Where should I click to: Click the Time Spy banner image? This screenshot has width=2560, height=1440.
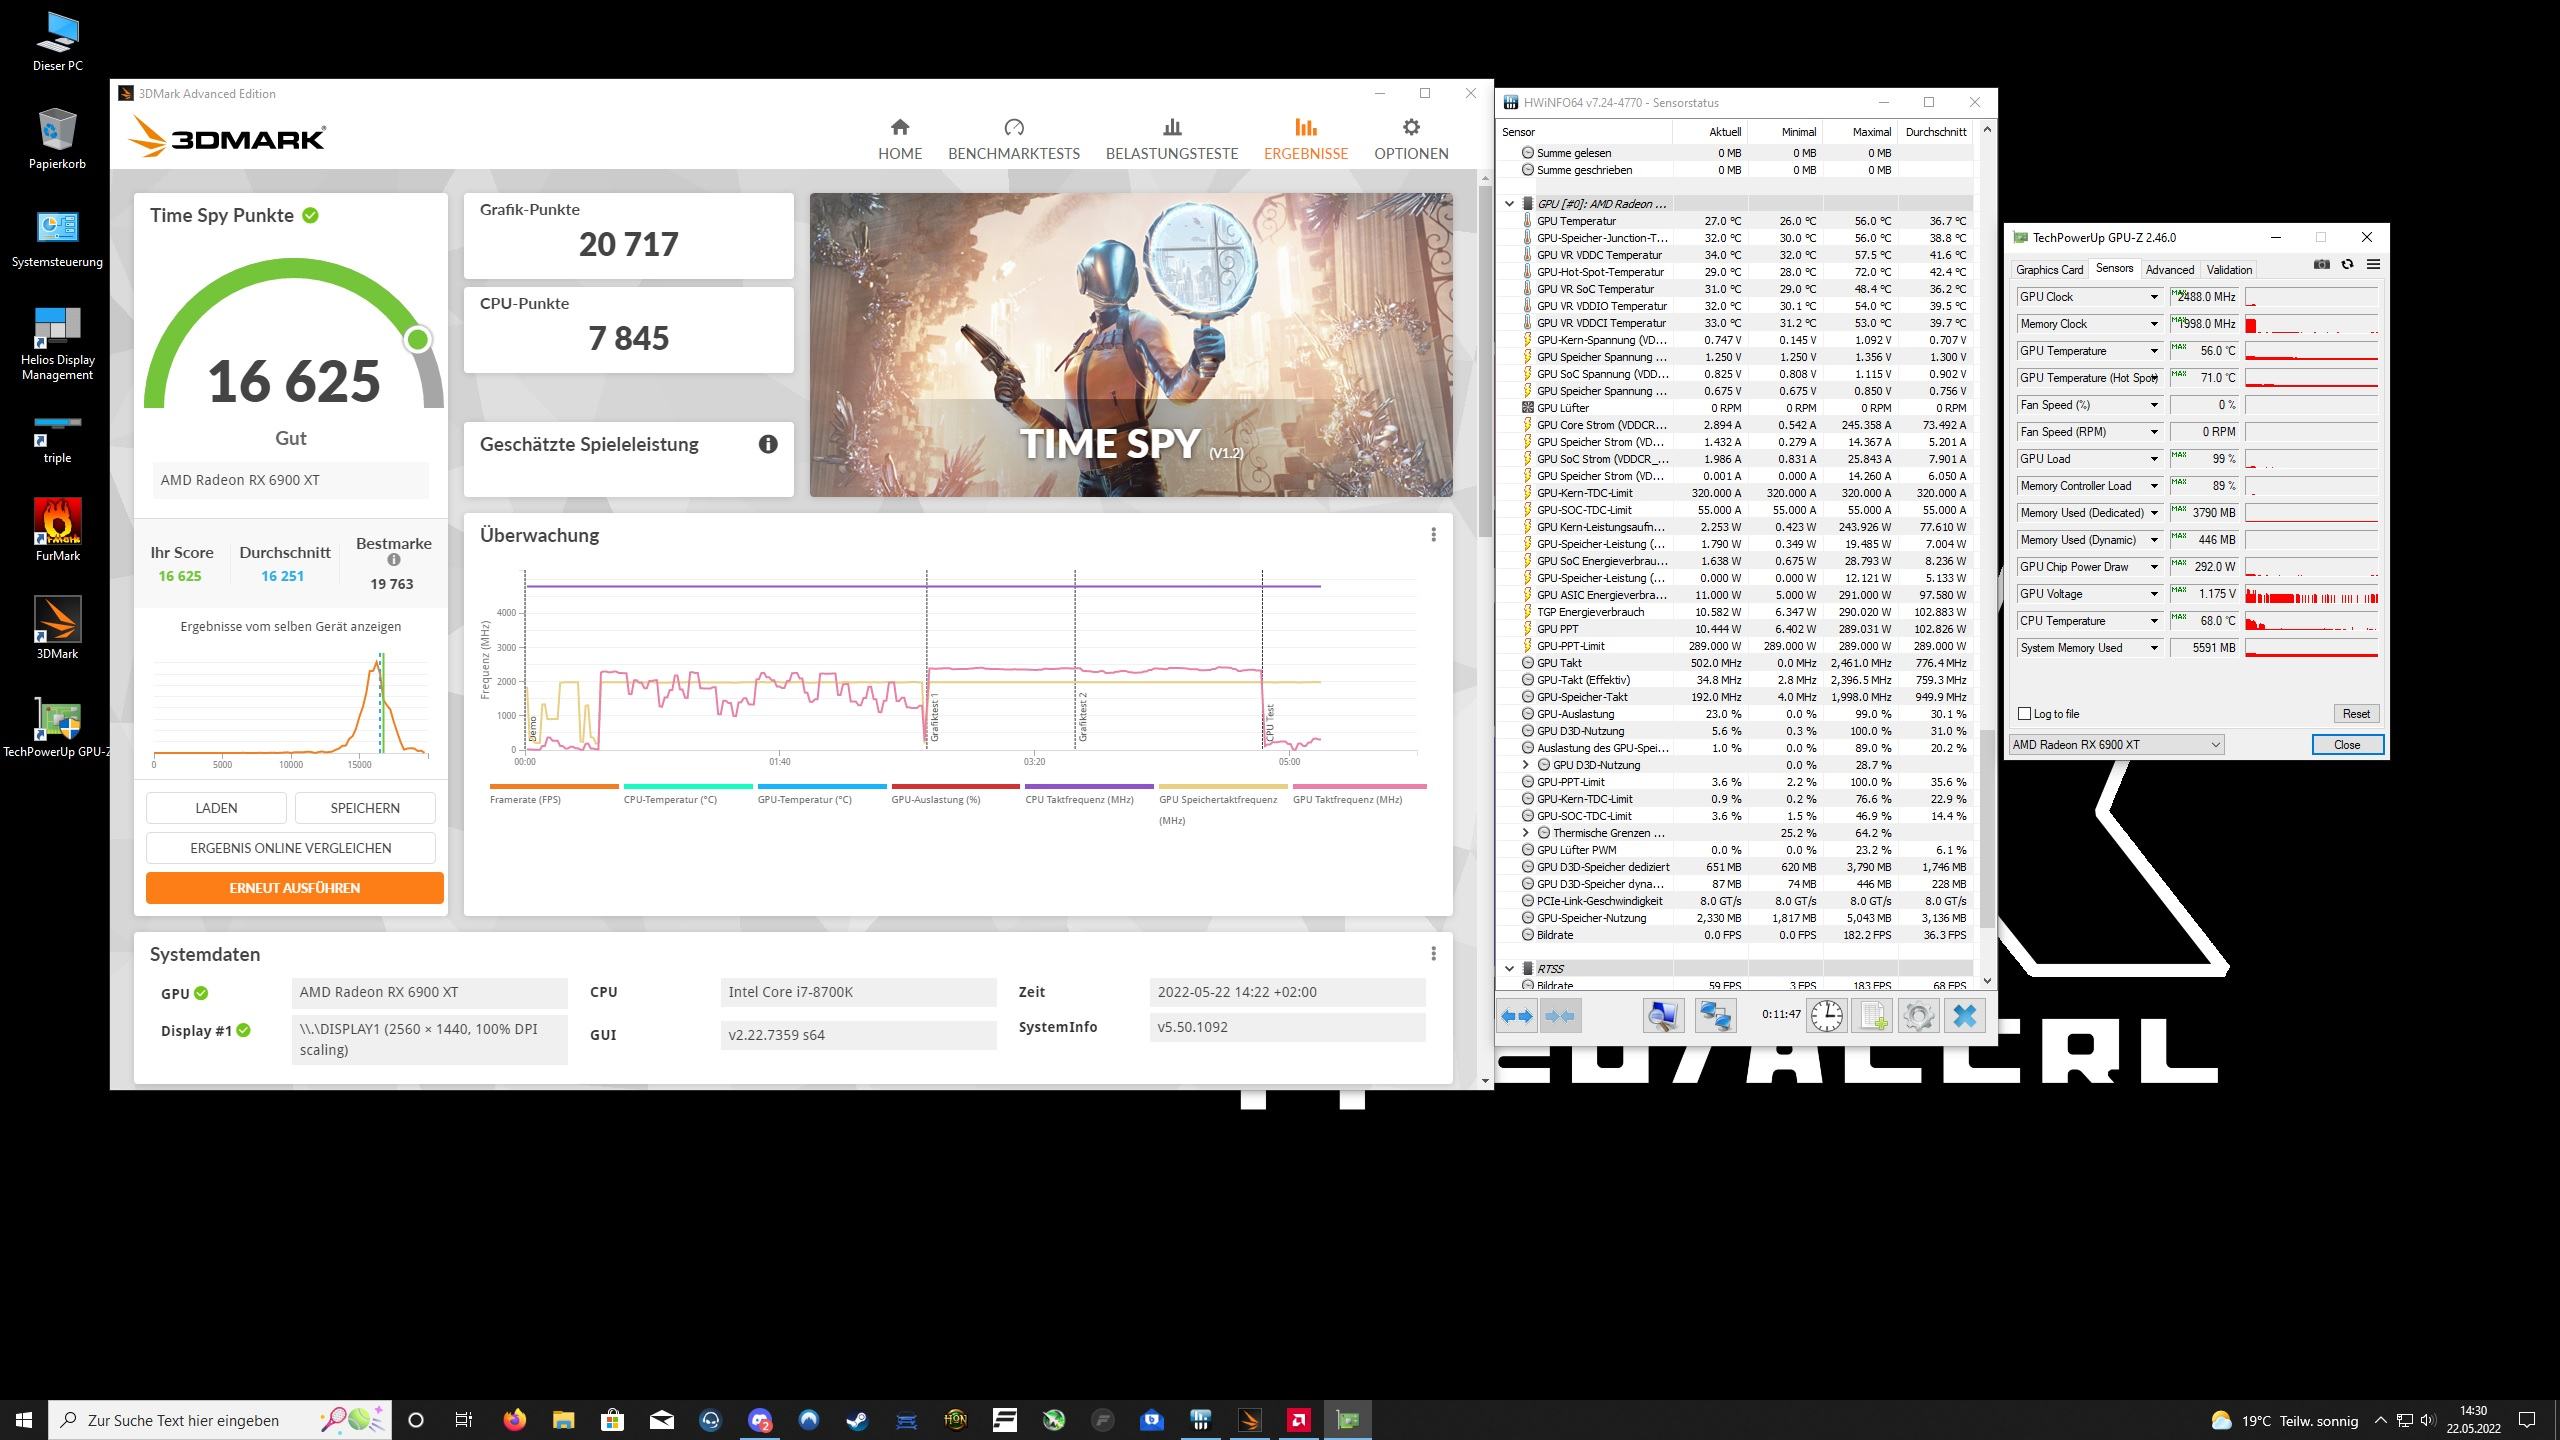(x=1131, y=345)
